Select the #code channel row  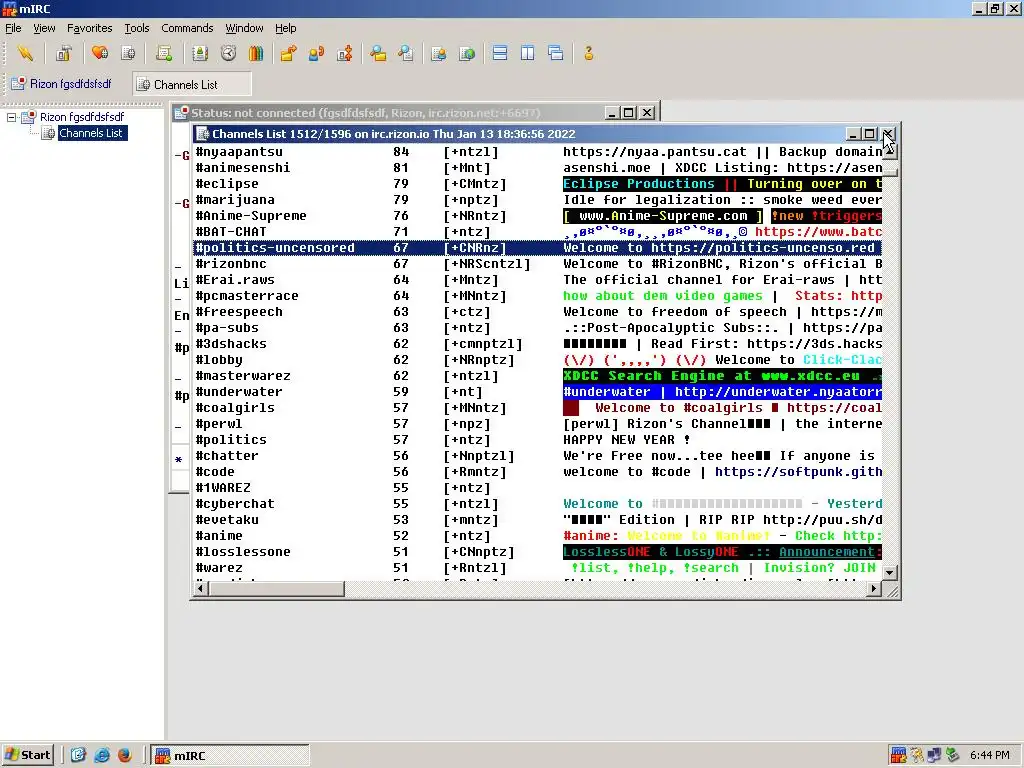point(538,472)
